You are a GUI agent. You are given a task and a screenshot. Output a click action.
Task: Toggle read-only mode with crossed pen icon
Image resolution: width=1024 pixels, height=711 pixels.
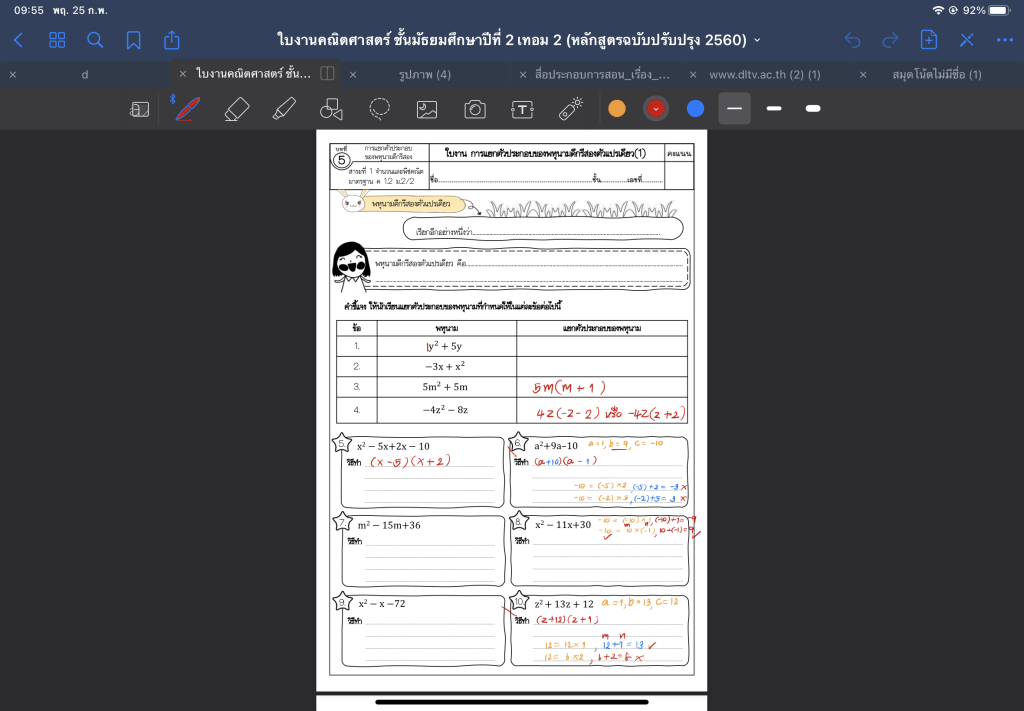[x=967, y=40]
